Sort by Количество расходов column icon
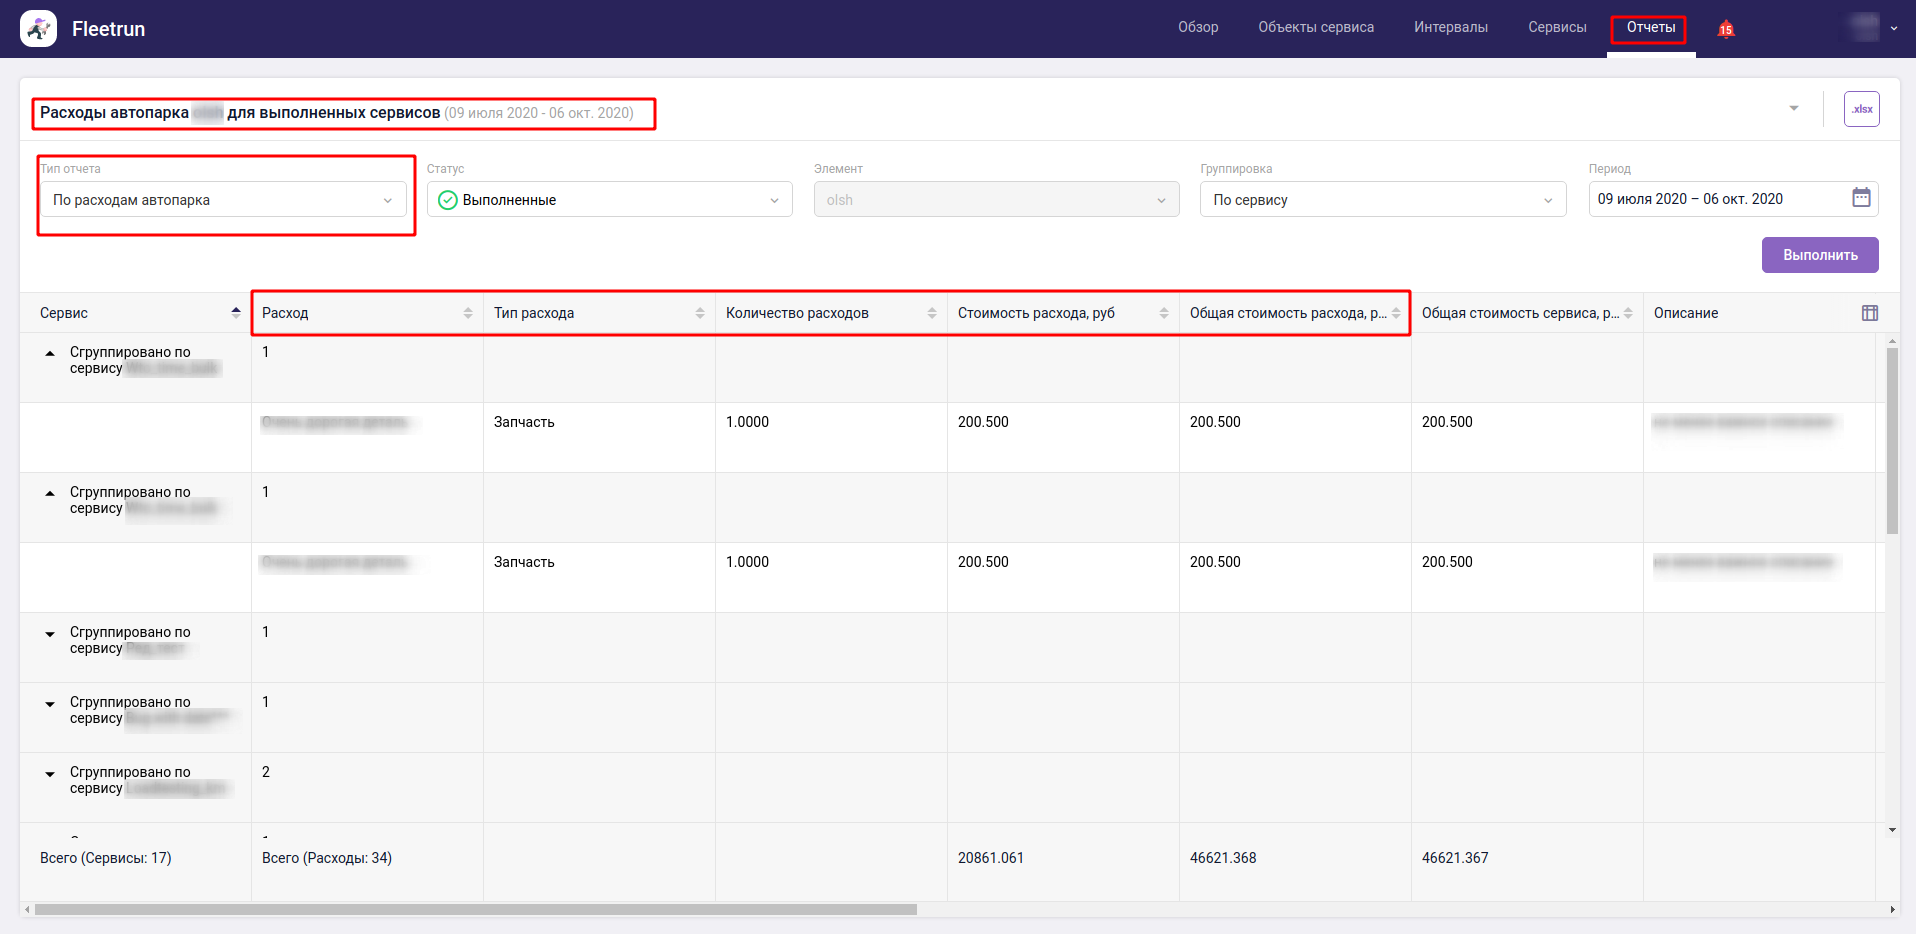1916x934 pixels. pyautogui.click(x=932, y=313)
